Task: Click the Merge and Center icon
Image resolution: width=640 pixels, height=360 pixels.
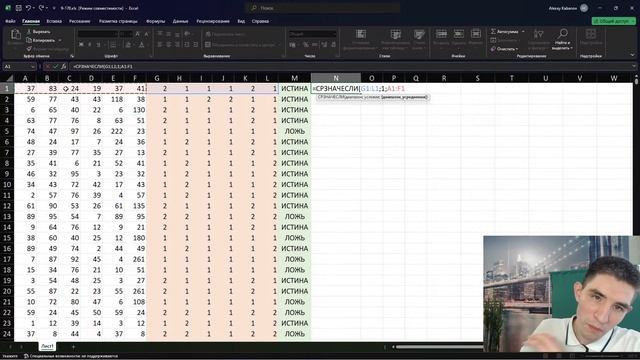Action: (x=208, y=44)
